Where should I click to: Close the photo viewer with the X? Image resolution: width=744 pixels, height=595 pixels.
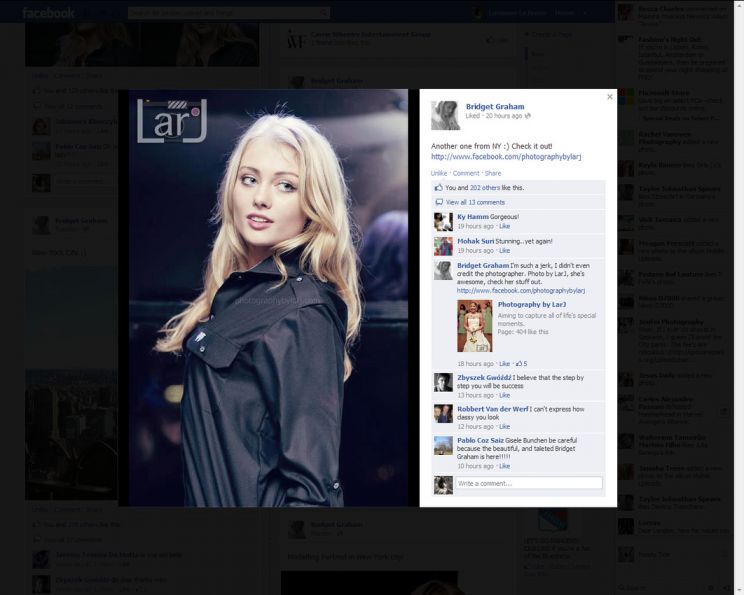(x=610, y=97)
